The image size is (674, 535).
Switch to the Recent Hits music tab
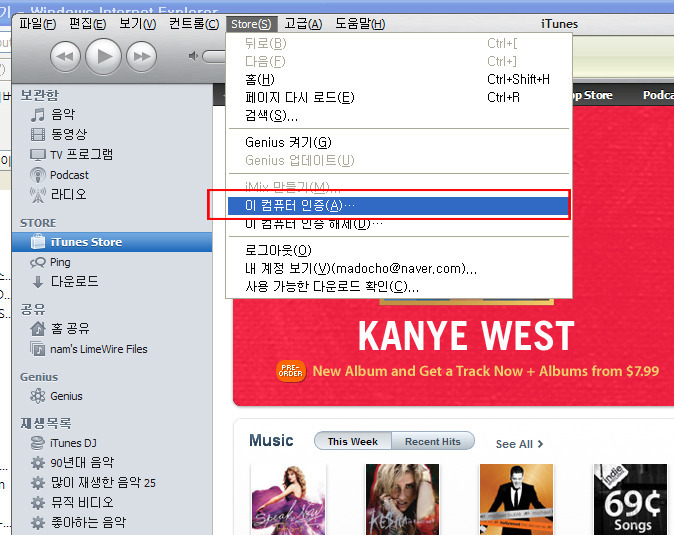pyautogui.click(x=433, y=441)
